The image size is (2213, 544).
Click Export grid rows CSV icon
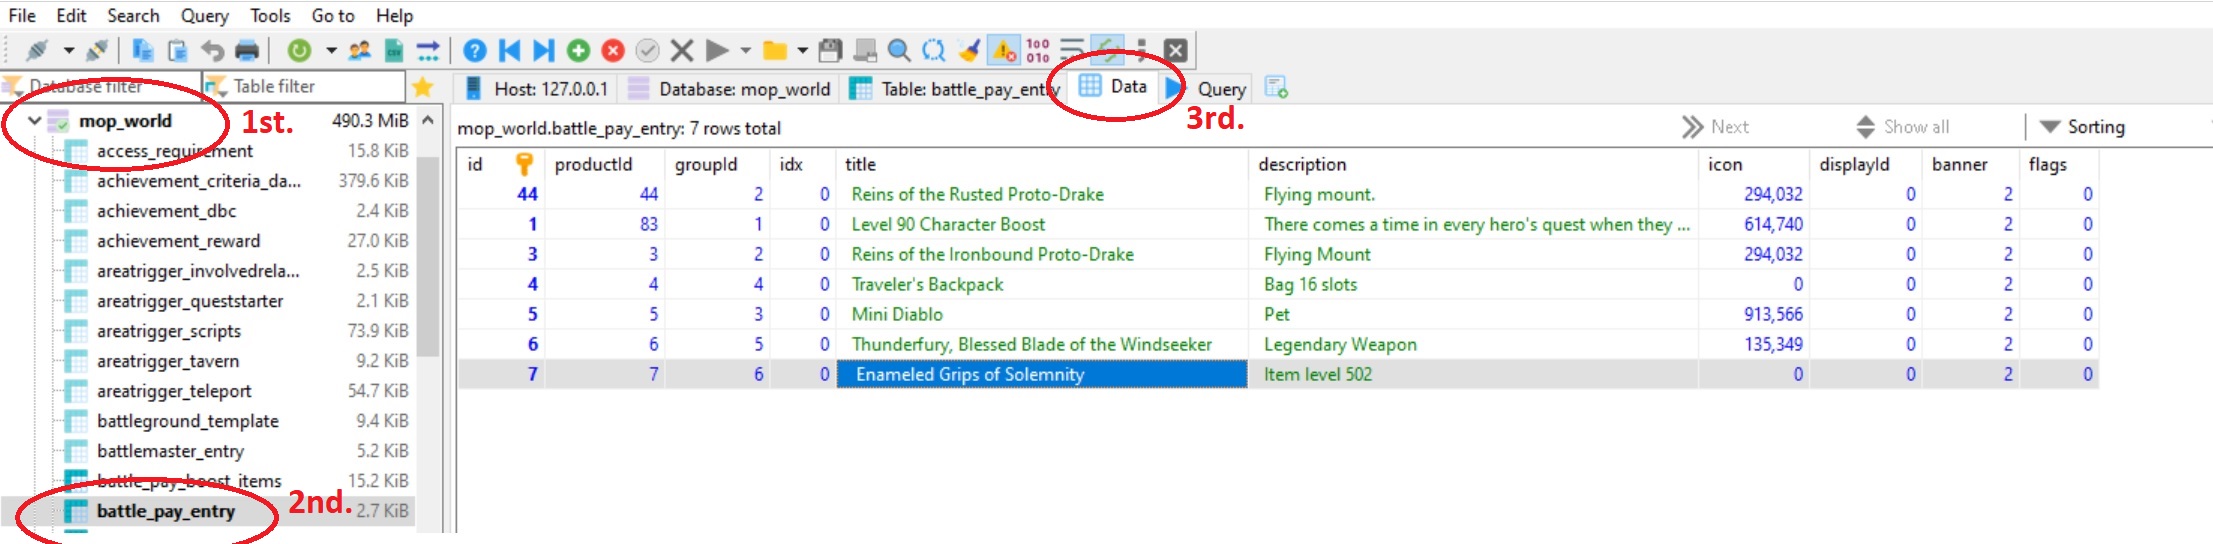(x=395, y=50)
